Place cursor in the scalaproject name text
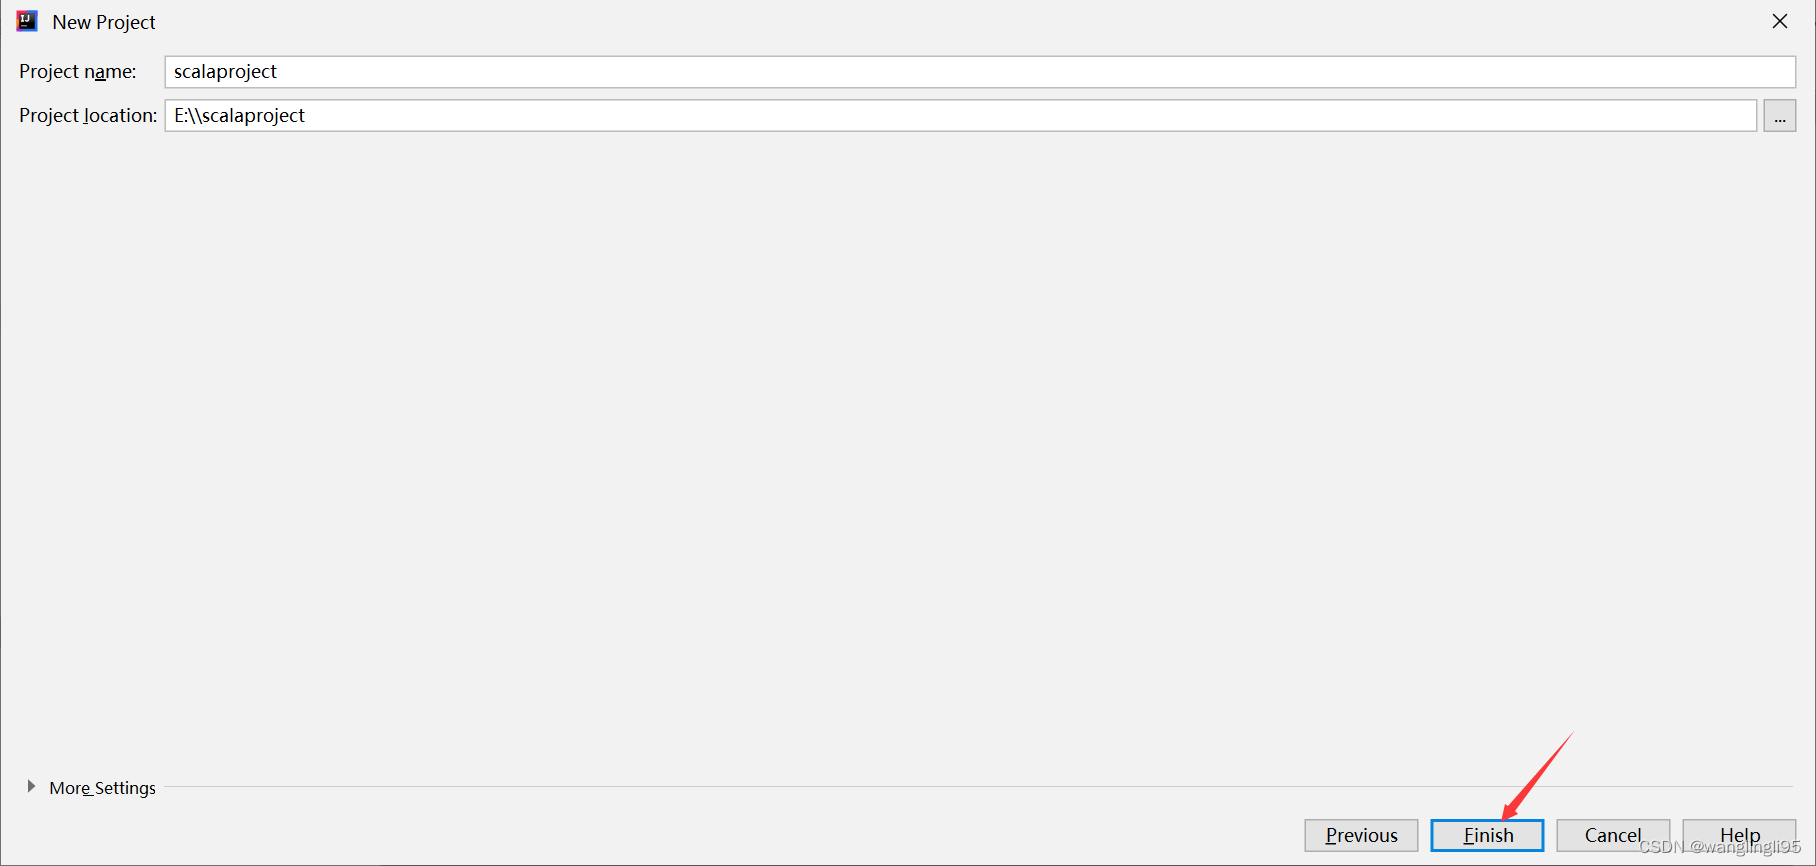1816x866 pixels. tap(225, 72)
